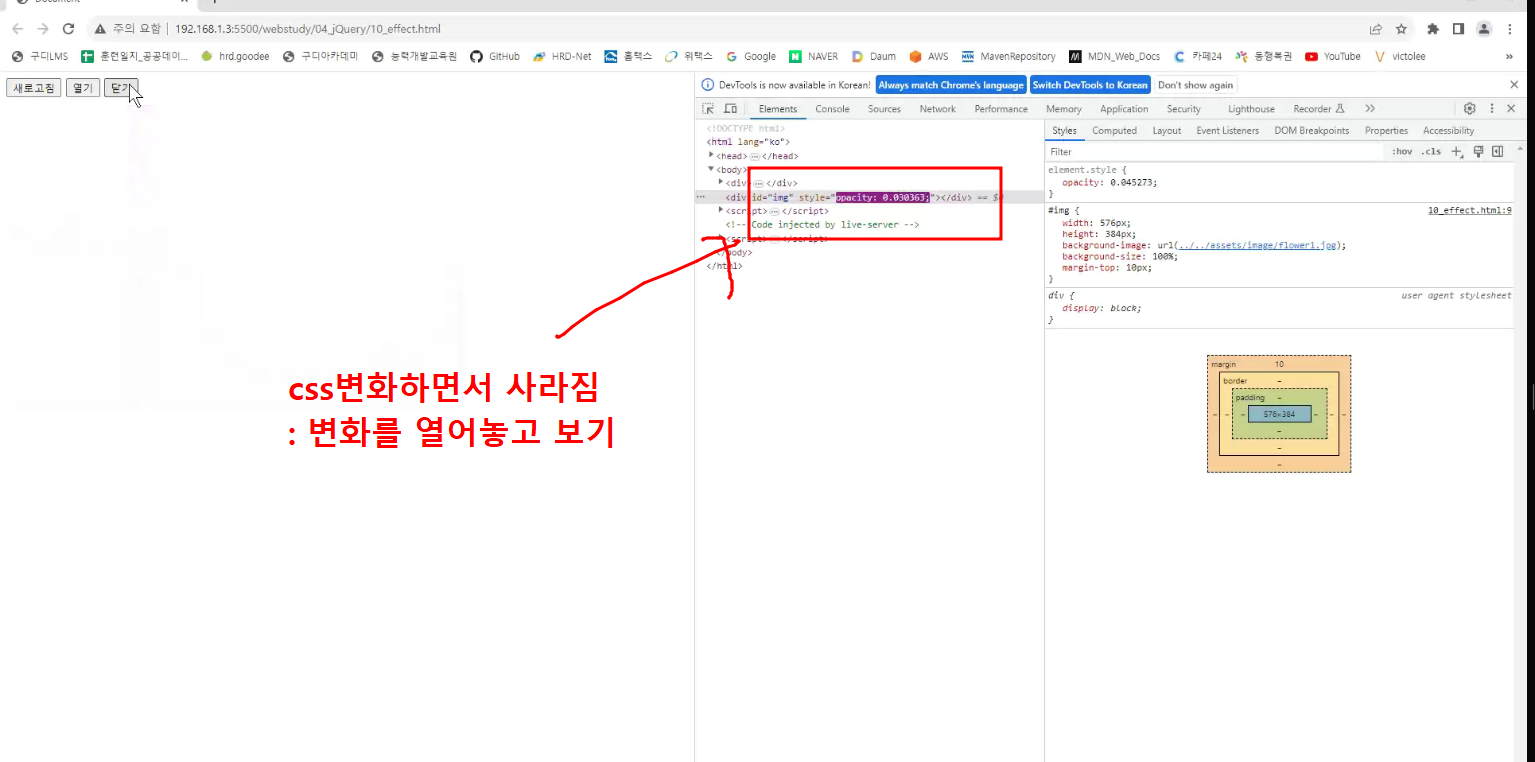The width and height of the screenshot is (1535, 762).
Task: Open the YouTube bookmark
Action: [x=1332, y=56]
